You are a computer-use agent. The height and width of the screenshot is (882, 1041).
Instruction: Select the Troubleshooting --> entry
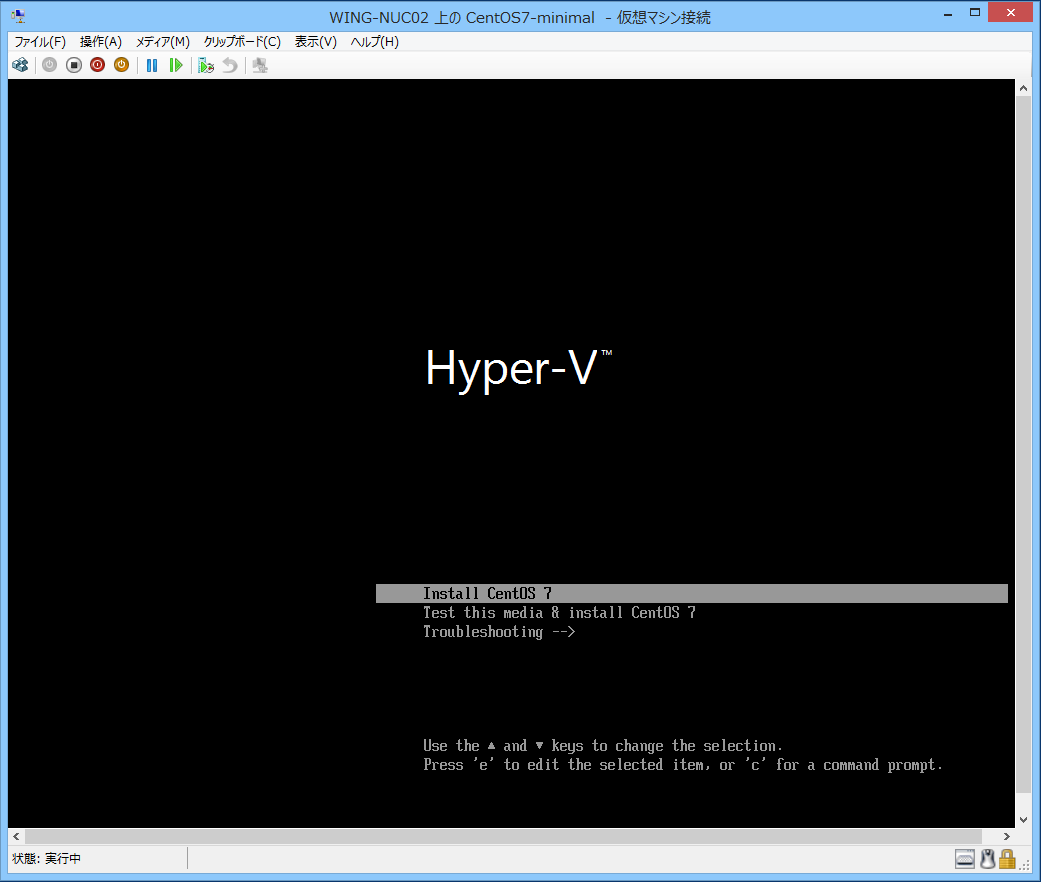[x=499, y=632]
